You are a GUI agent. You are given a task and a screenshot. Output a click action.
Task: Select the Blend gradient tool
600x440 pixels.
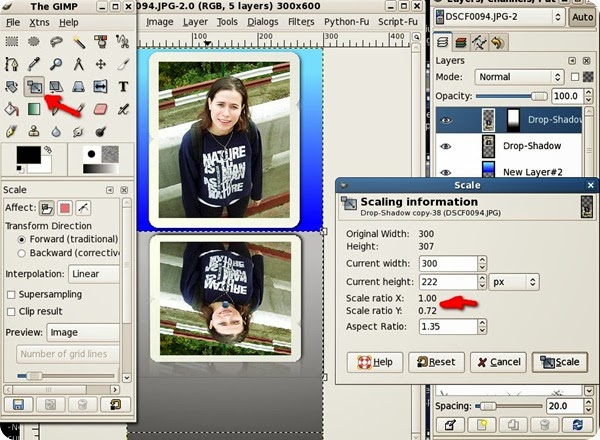tap(34, 109)
